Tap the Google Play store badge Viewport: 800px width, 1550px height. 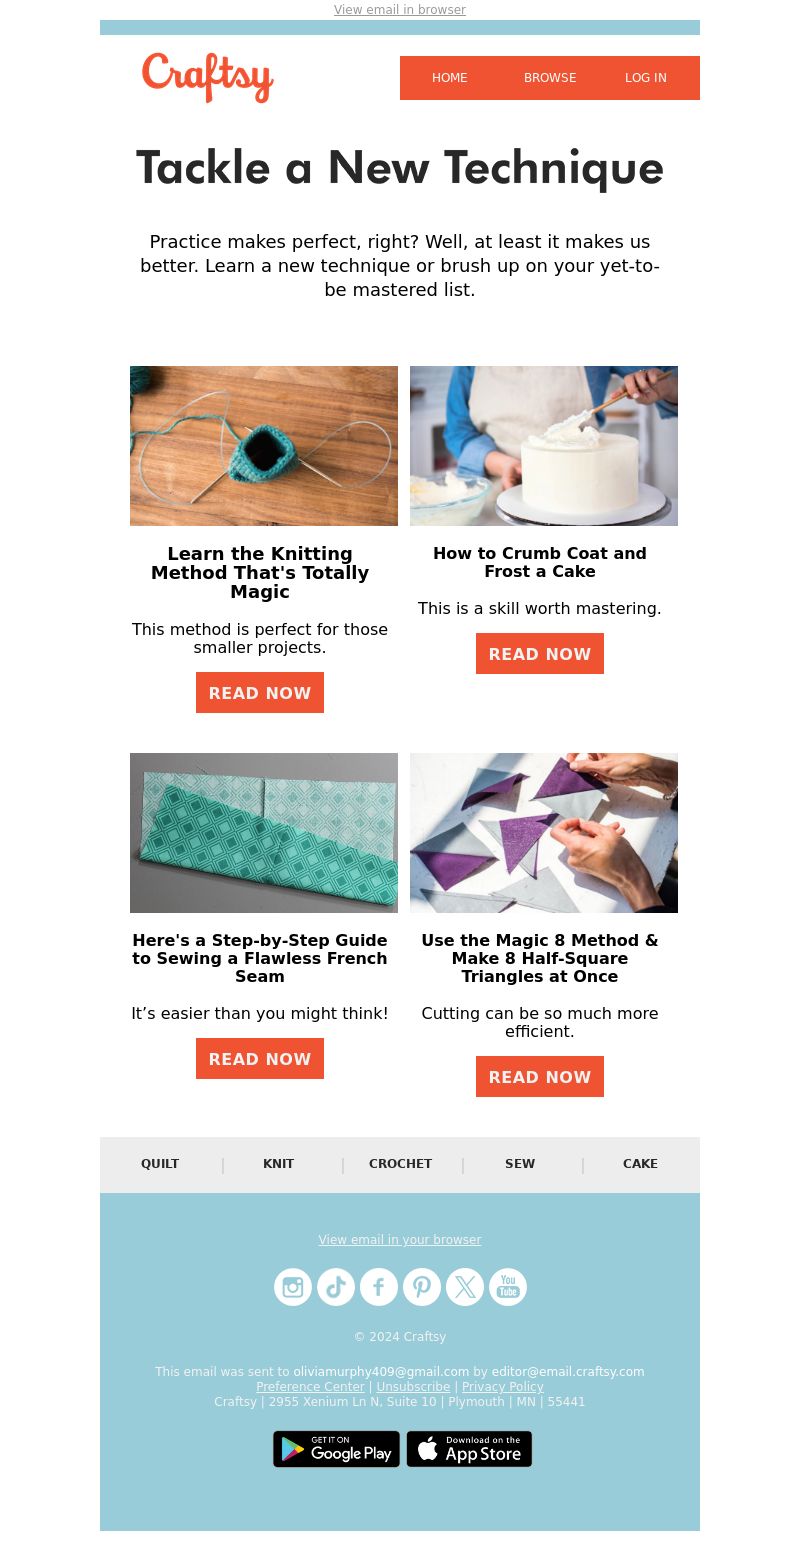336,1449
